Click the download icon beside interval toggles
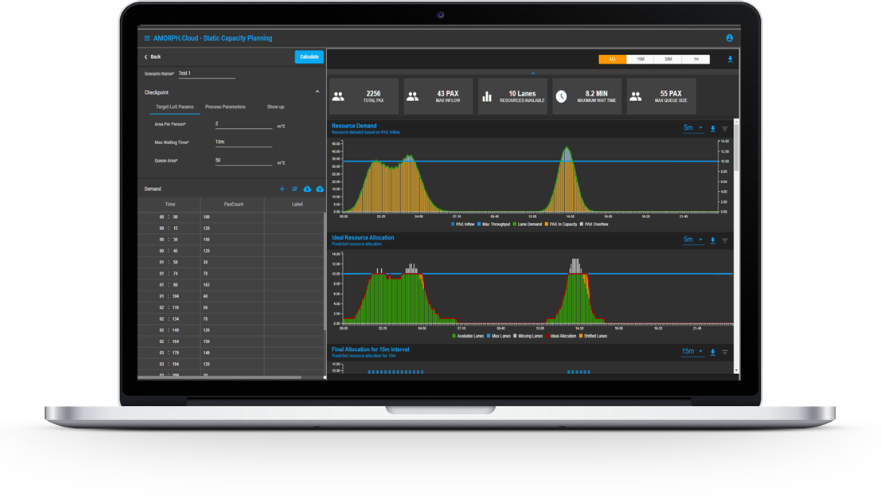The image size is (882, 500). click(x=730, y=59)
